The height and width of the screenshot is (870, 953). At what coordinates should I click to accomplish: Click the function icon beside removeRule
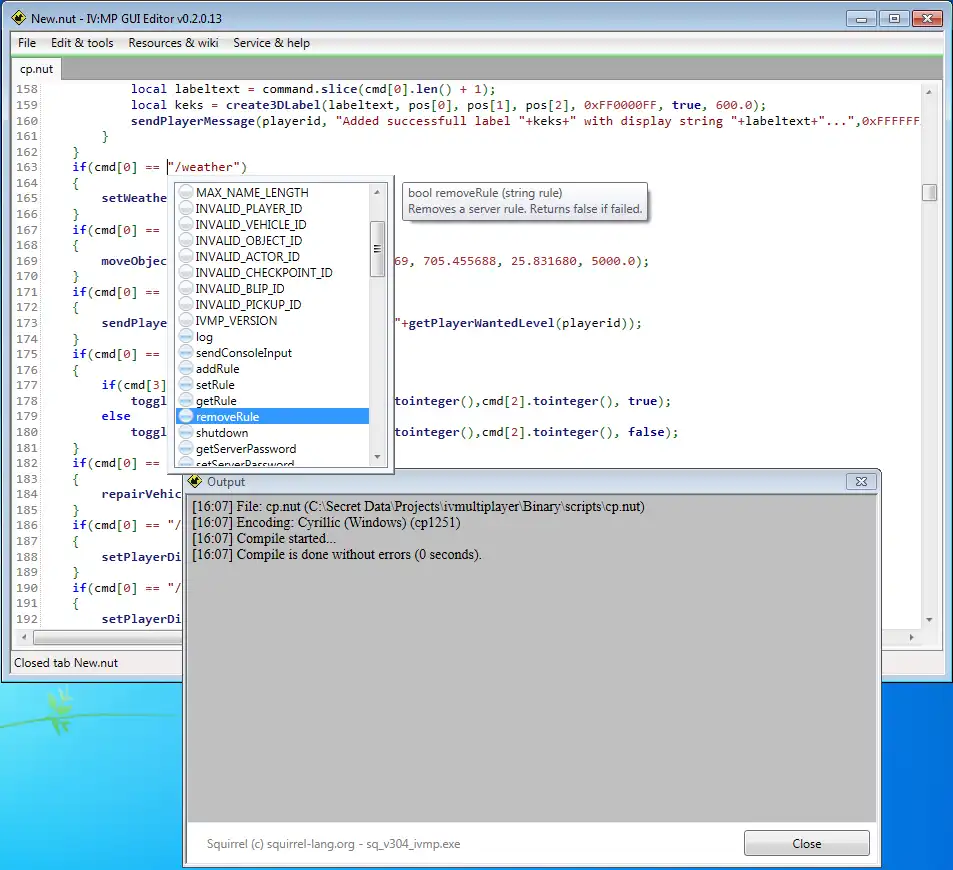pos(186,416)
